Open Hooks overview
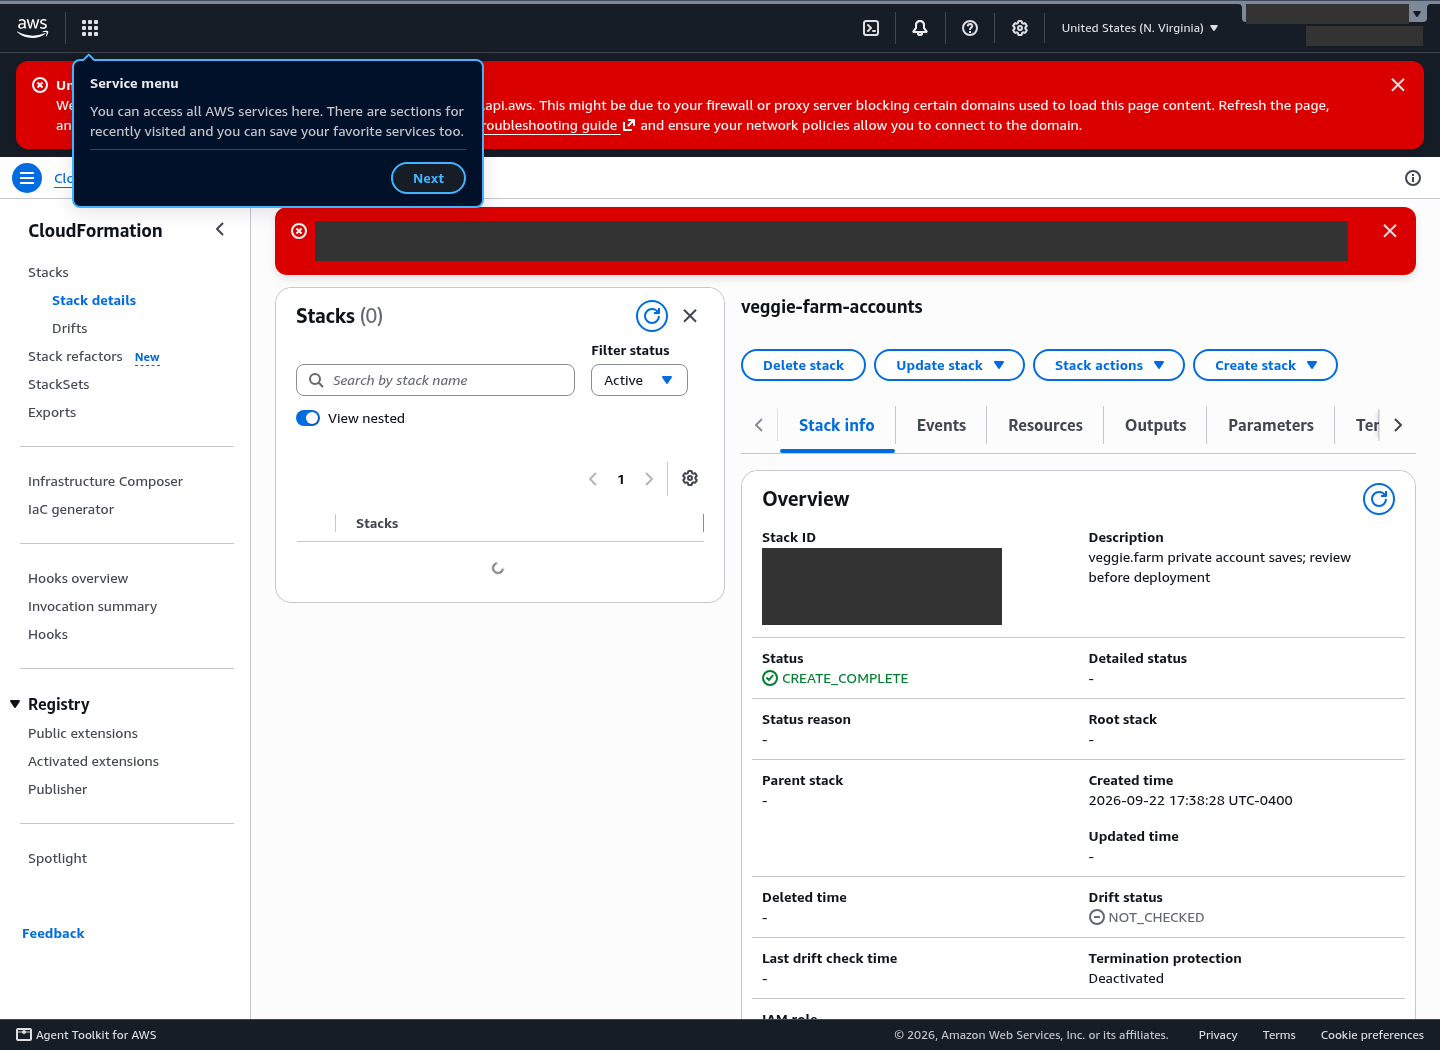 click(x=78, y=578)
